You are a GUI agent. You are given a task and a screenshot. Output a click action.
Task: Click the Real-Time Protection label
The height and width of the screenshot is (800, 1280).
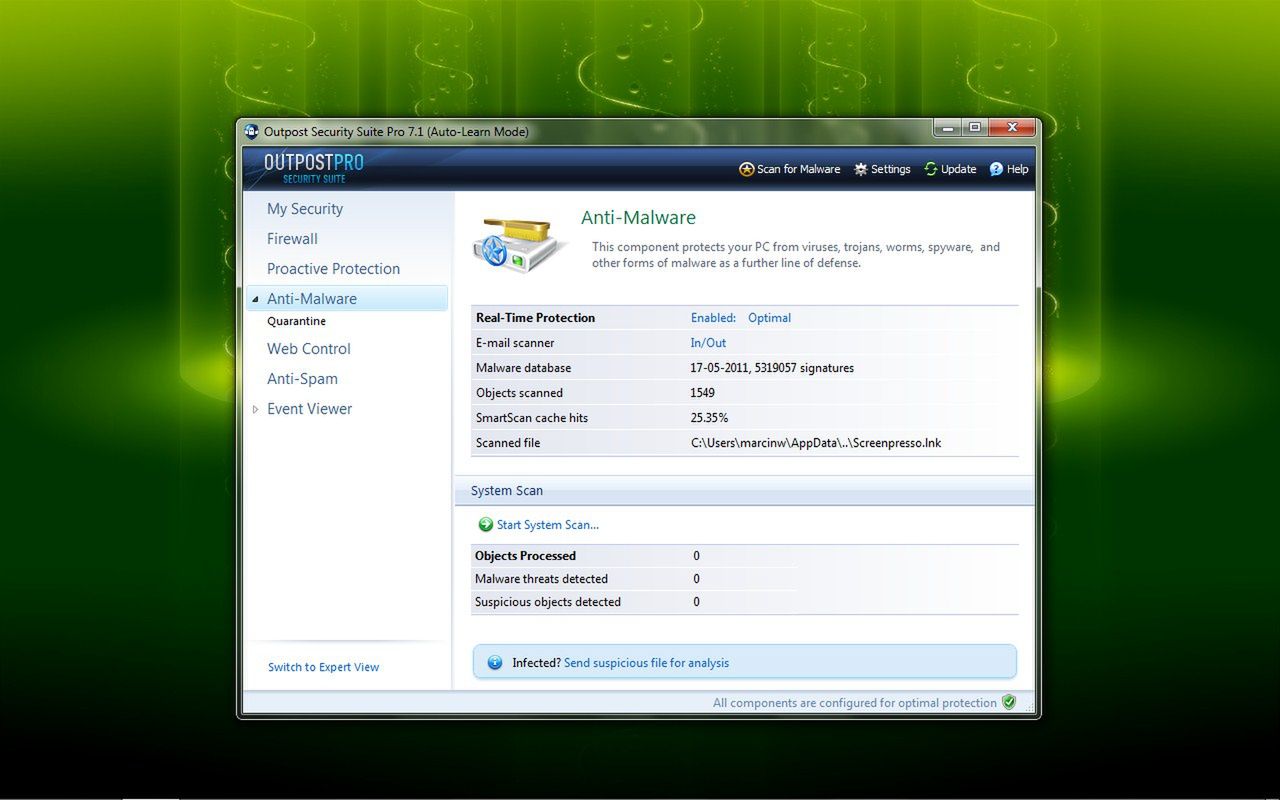535,318
